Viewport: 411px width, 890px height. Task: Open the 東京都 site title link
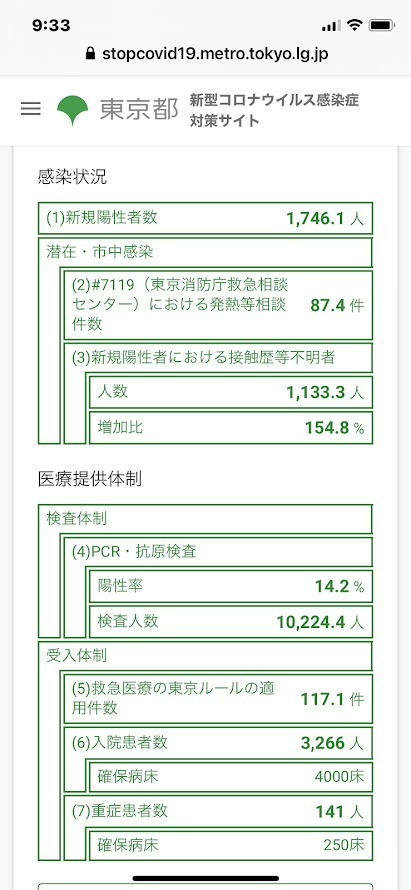pyautogui.click(x=139, y=110)
